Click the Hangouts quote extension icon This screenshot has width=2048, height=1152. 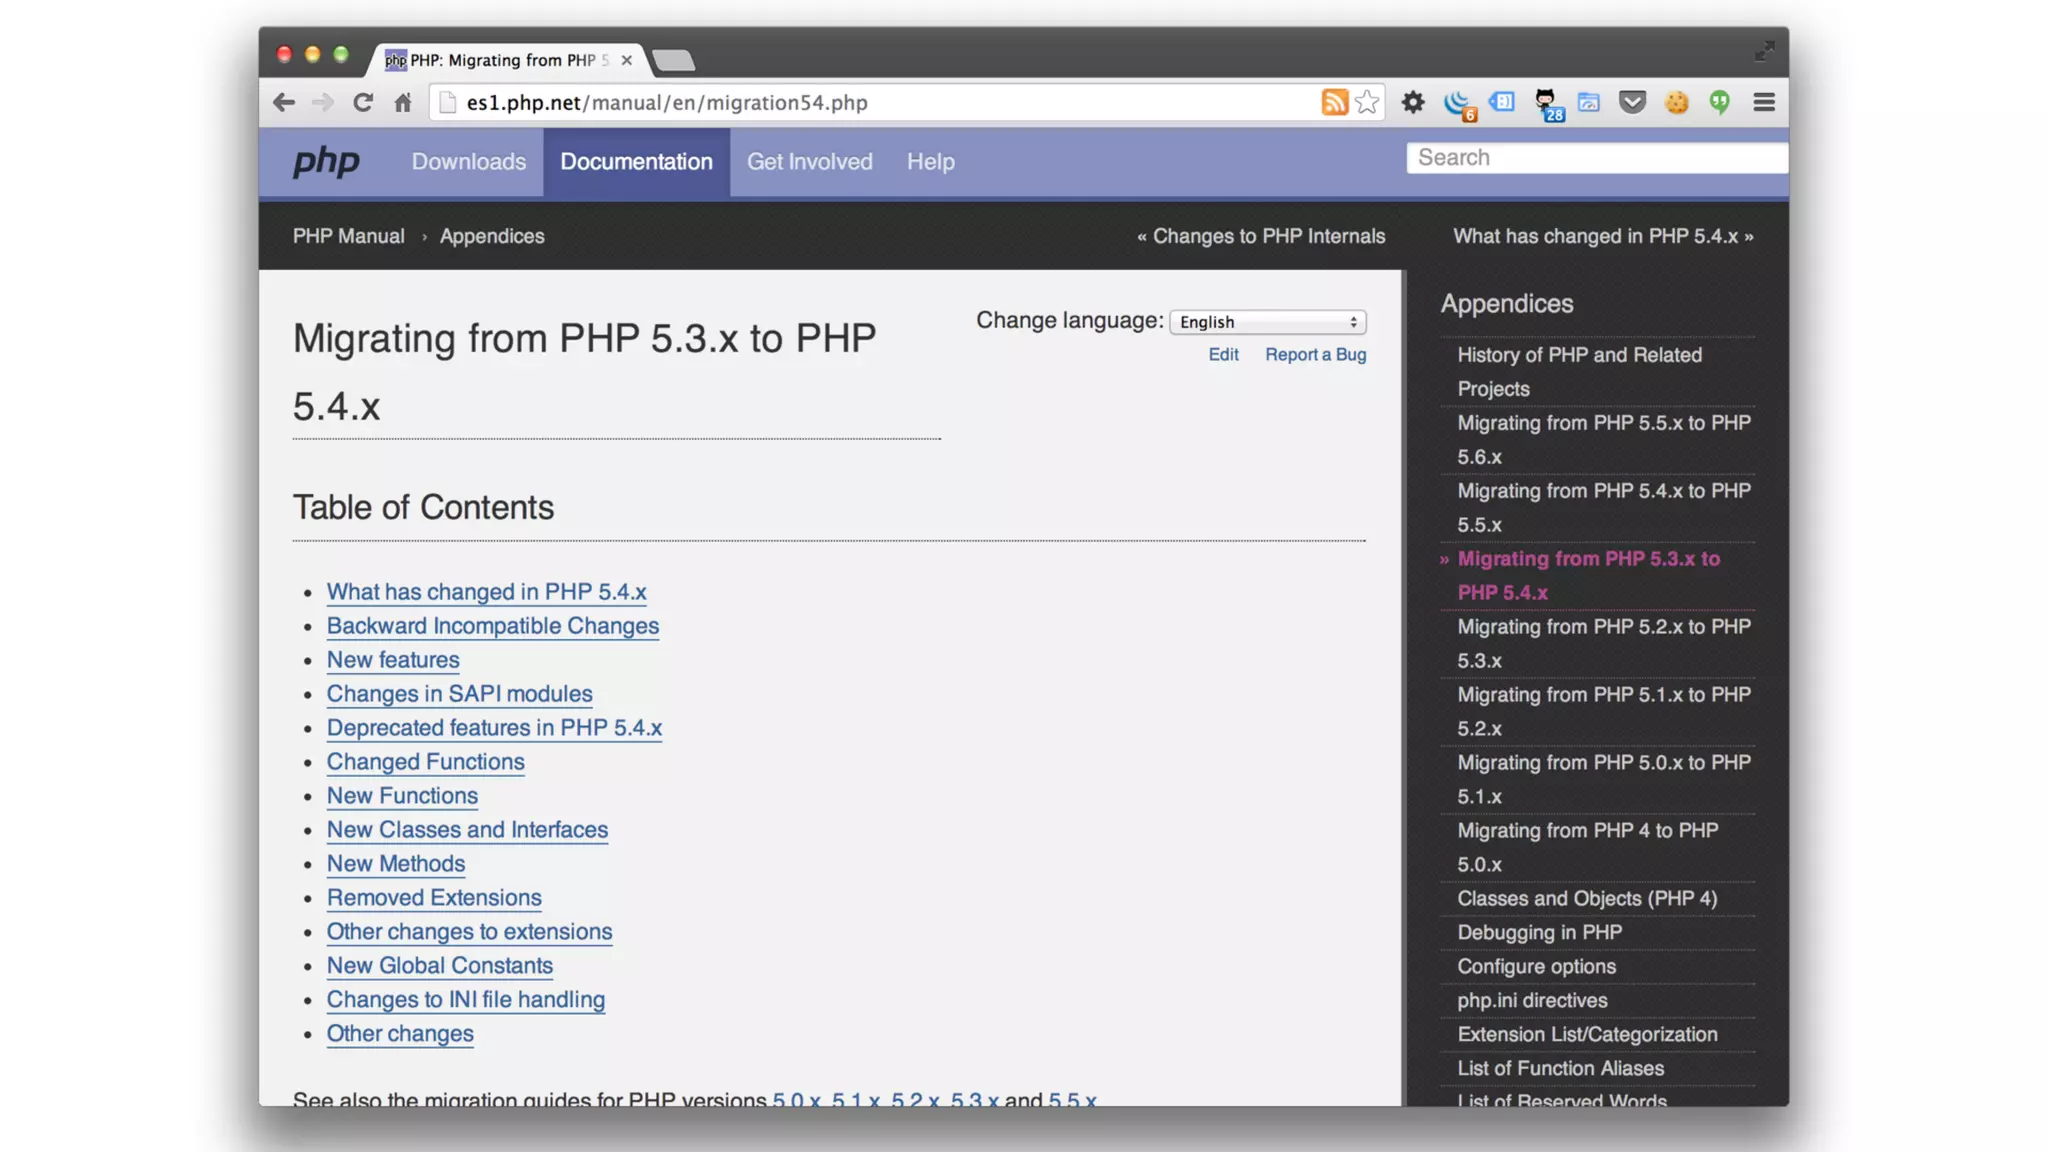(x=1720, y=102)
